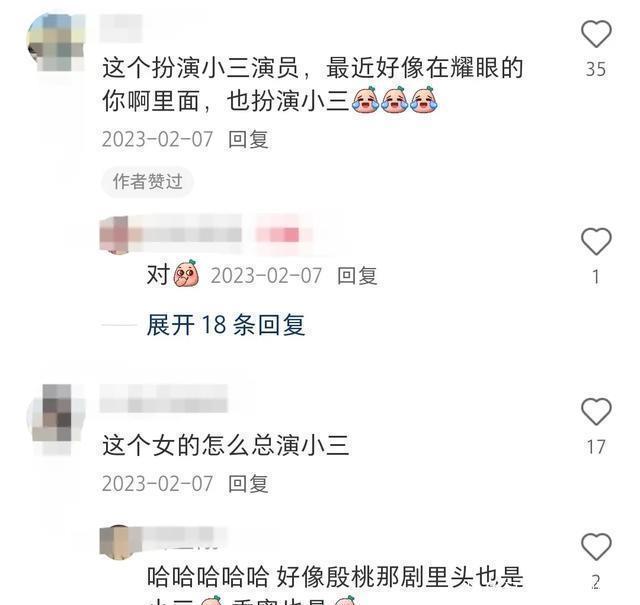The image size is (640, 605).
Task: Open avatar of the 哈哈哈哈哈 reply author
Action: pyautogui.click(x=114, y=540)
